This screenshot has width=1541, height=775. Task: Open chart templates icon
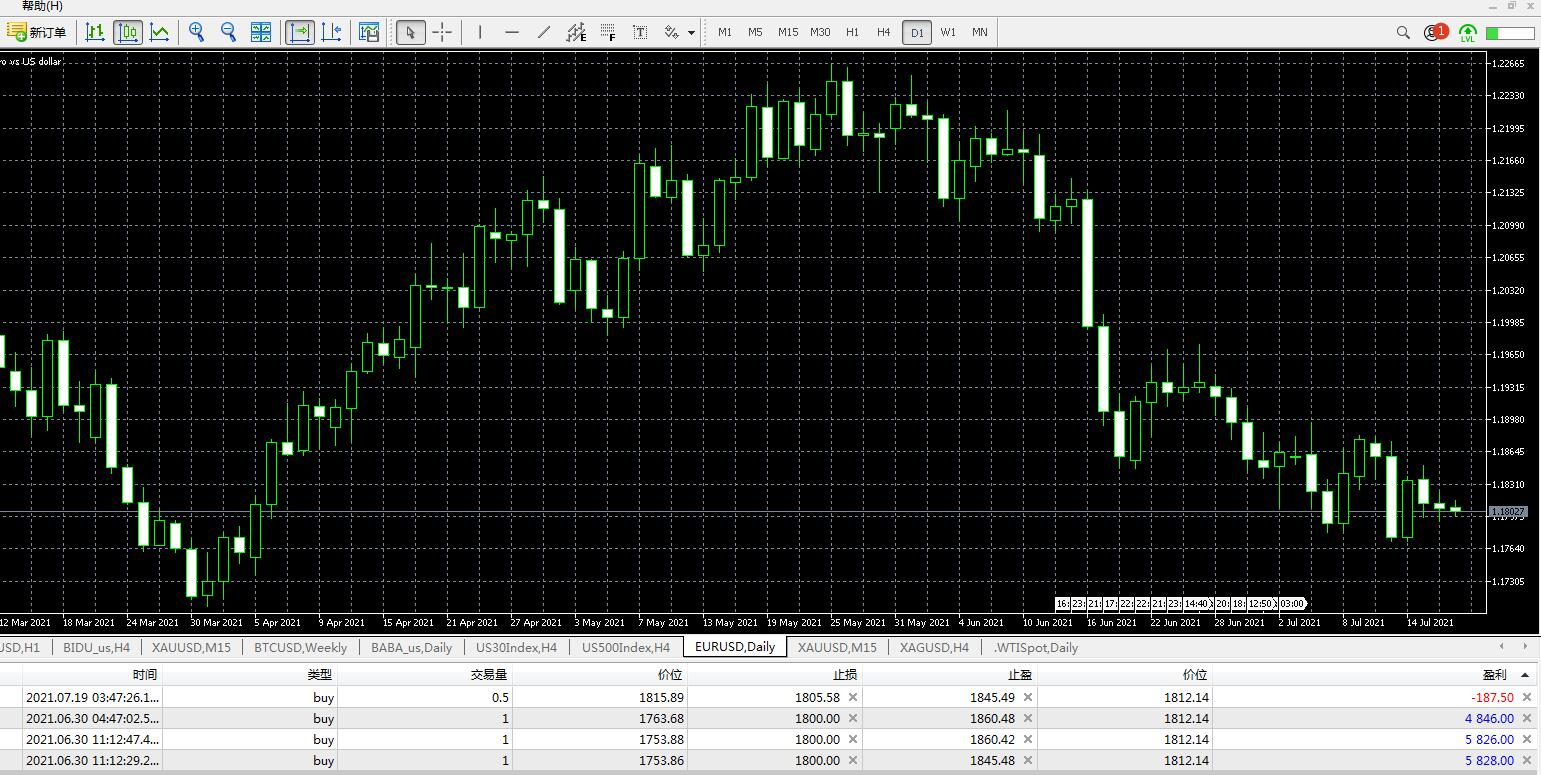(369, 32)
